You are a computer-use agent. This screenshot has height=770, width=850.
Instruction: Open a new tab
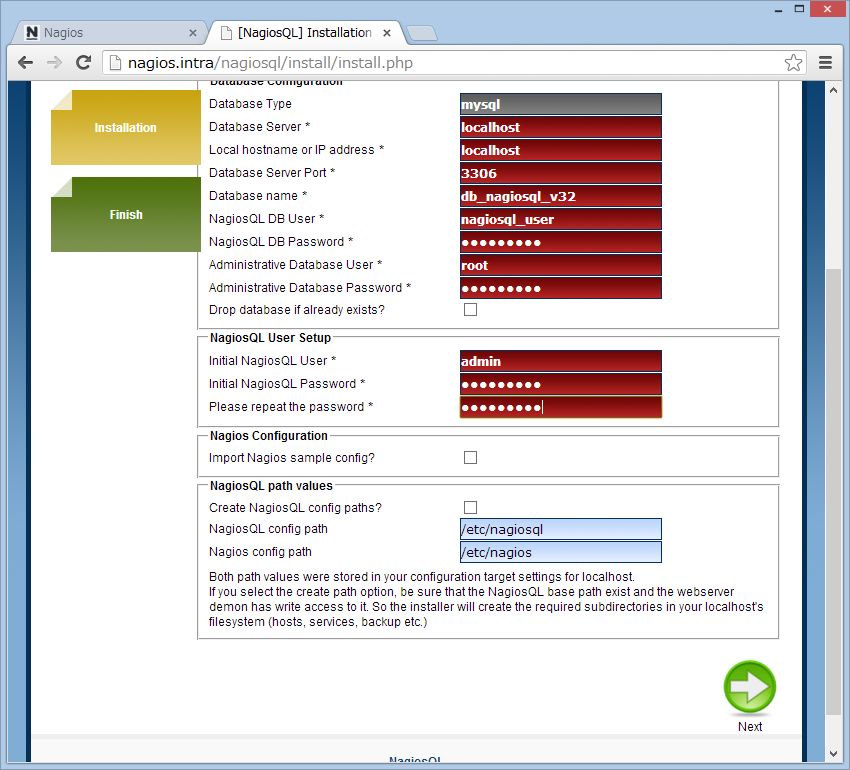point(422,34)
